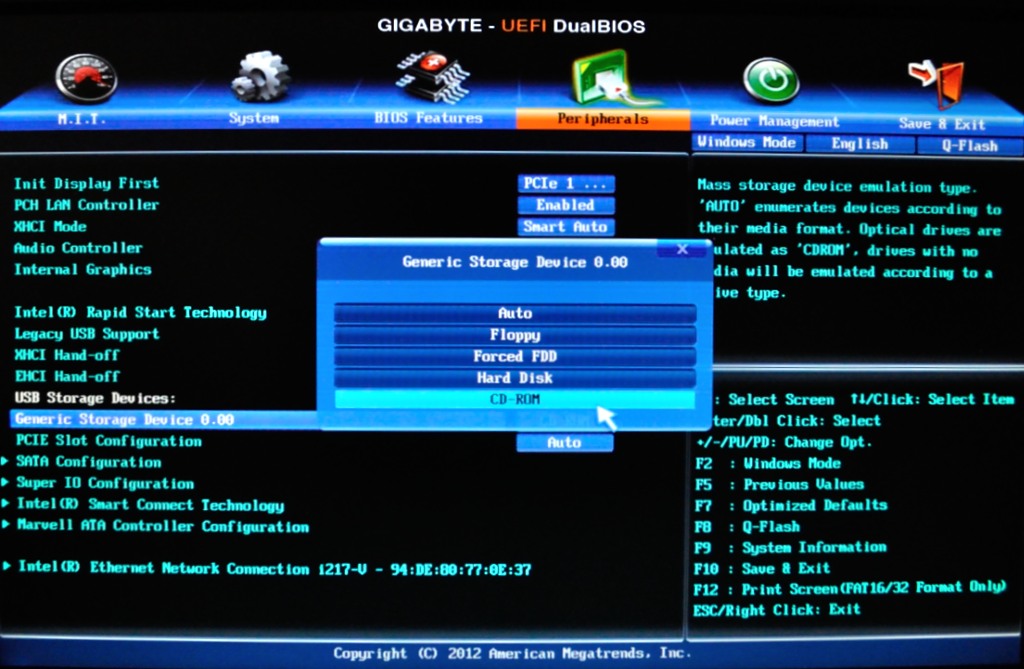
Task: Select the PCH LAN Controller setting
Action: pos(86,205)
